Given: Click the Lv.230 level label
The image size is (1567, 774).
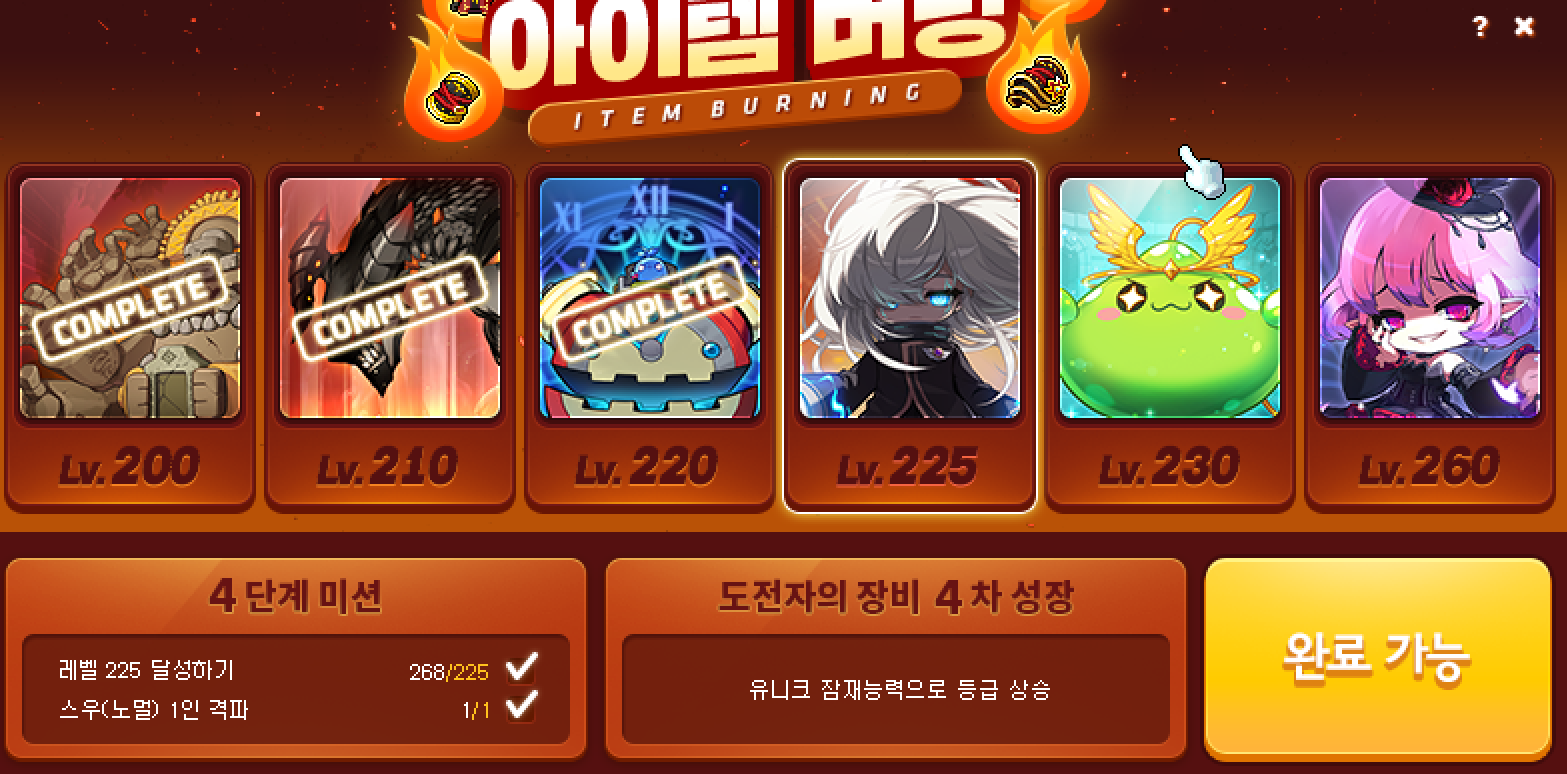Looking at the screenshot, I should click(x=1167, y=467).
